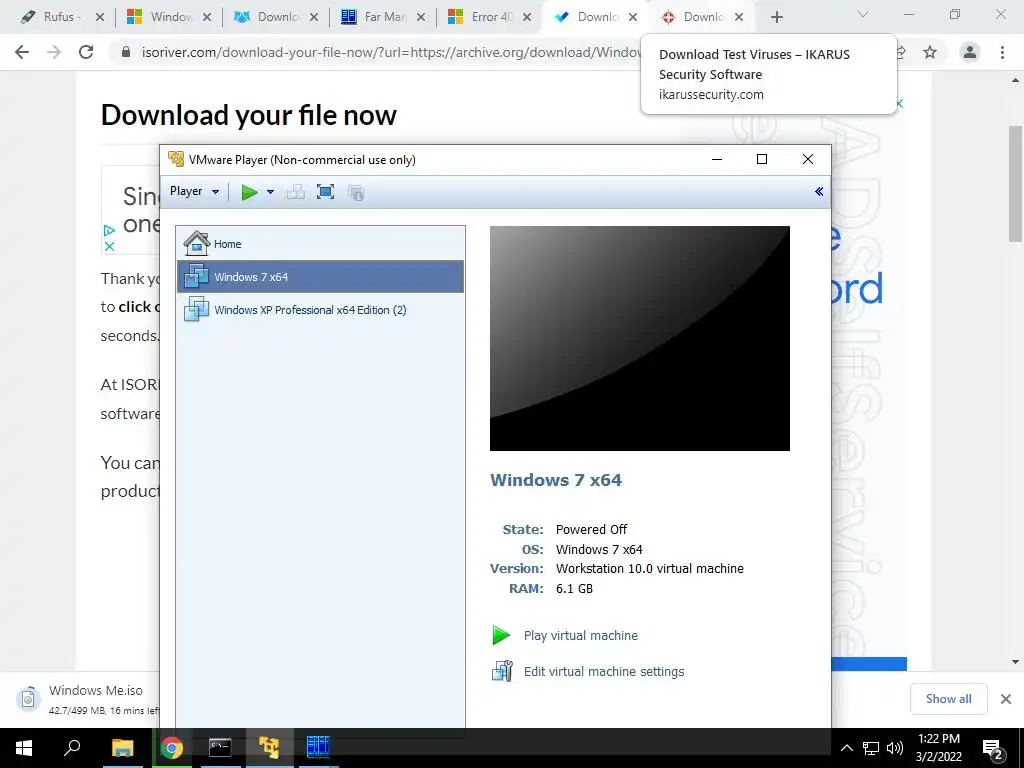
Task: Go back in Chrome
Action: tap(22, 52)
